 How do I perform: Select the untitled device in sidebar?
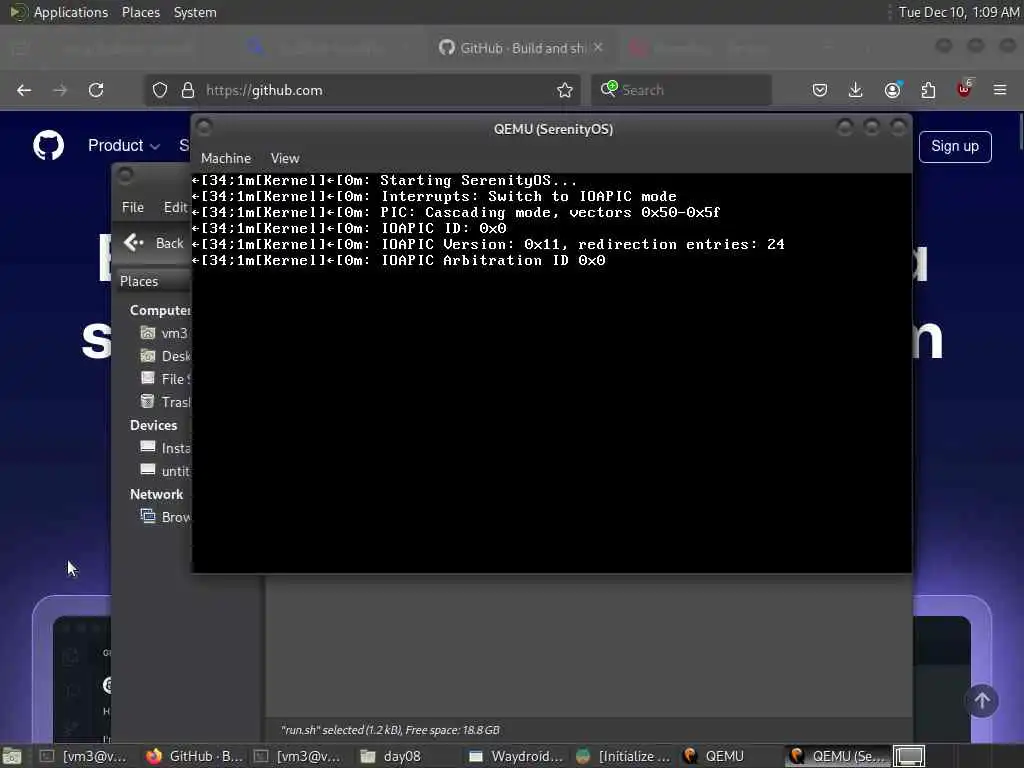click(165, 471)
